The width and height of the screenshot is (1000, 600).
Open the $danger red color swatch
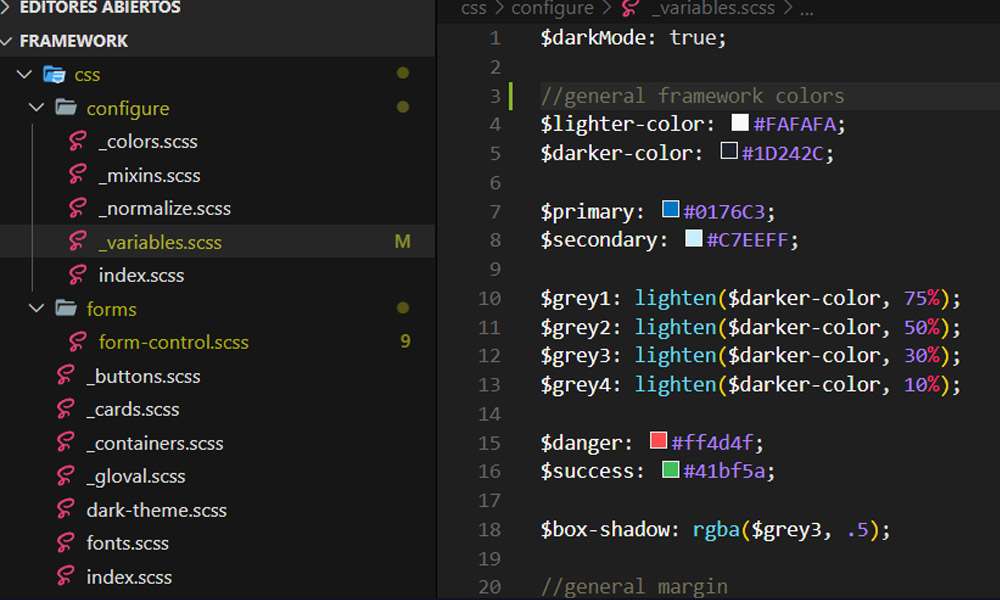658,441
